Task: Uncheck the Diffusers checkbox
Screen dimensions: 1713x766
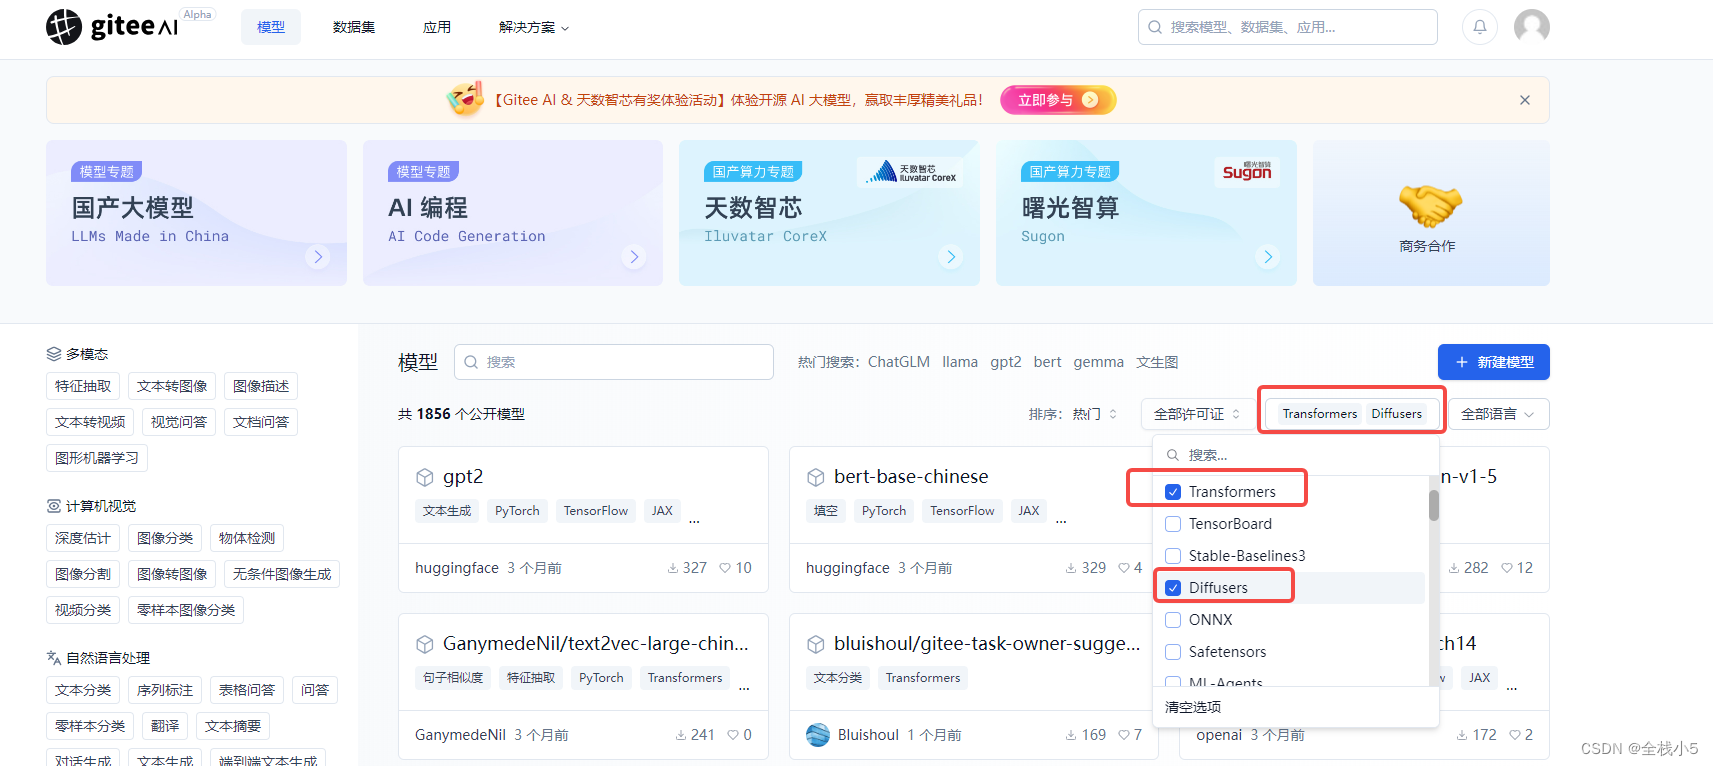Action: 1173,588
